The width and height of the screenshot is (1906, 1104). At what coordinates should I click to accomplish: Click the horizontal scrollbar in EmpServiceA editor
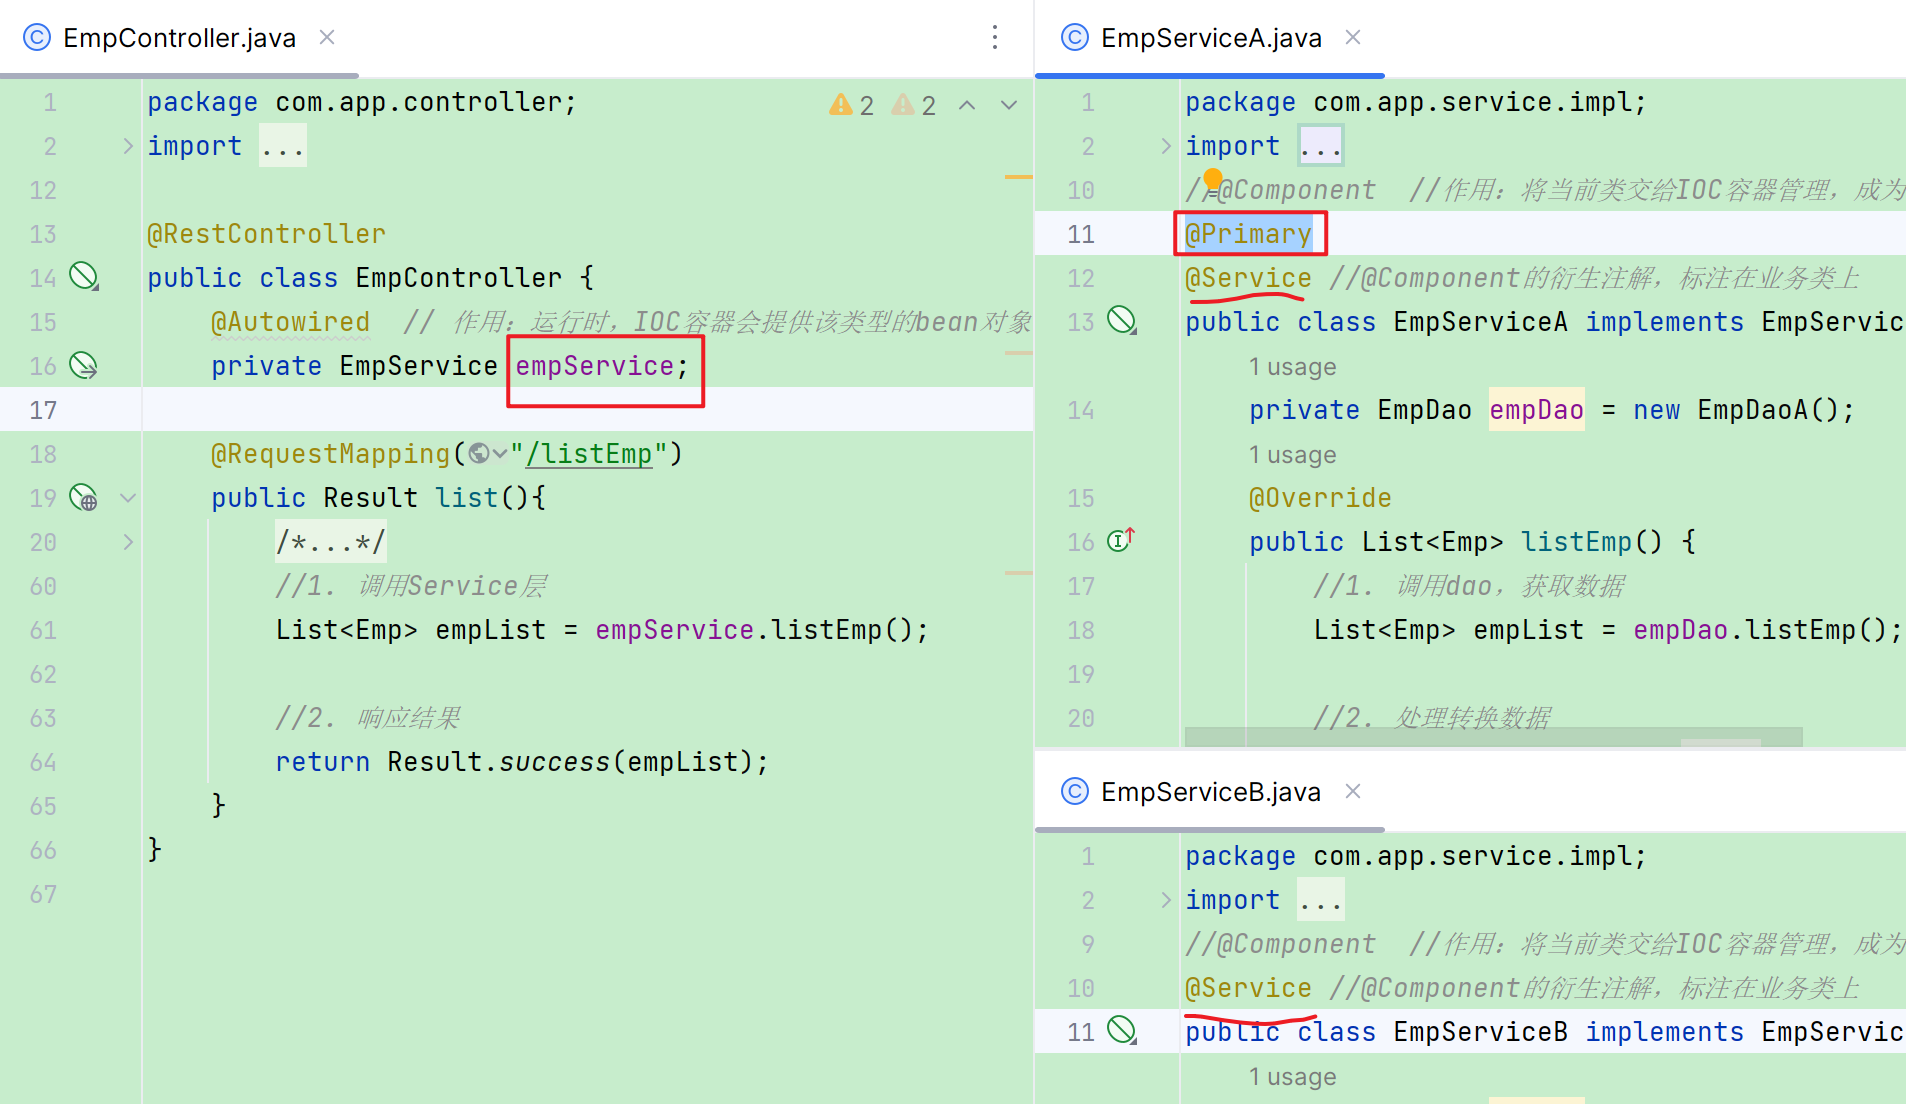pos(1493,737)
